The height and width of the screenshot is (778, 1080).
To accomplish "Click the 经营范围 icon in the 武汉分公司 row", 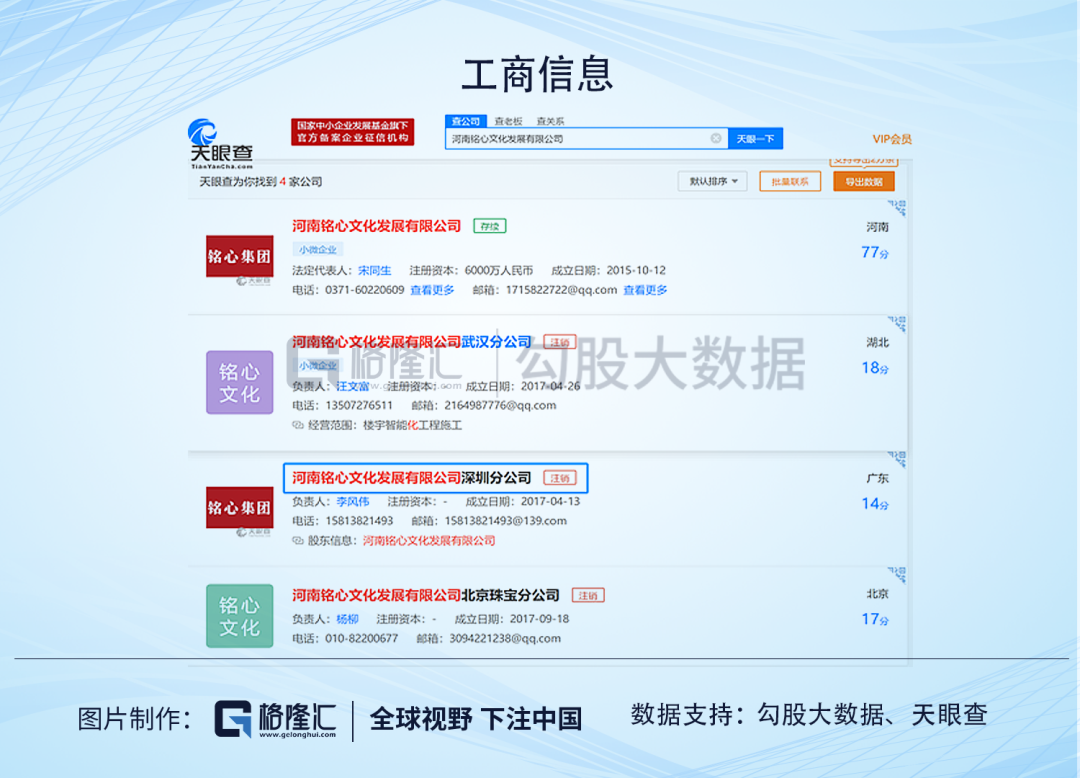I will pos(298,425).
